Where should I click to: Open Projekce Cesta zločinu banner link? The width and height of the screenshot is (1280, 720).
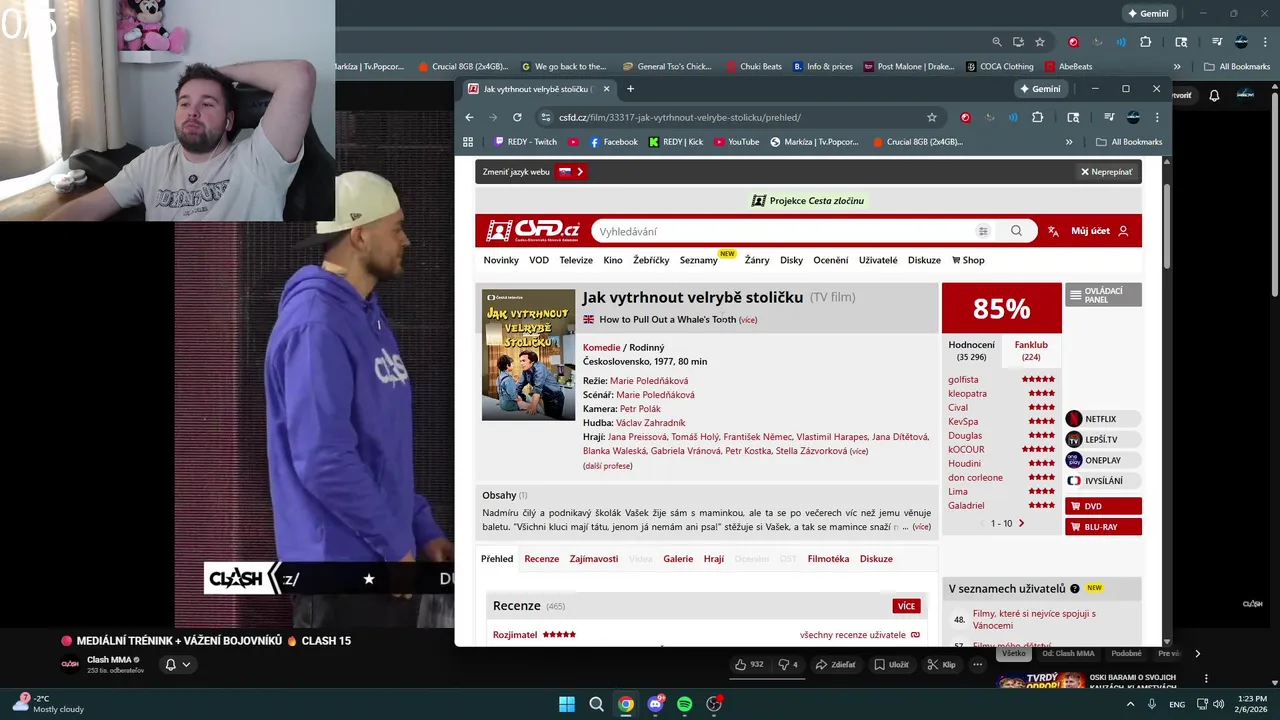808,201
